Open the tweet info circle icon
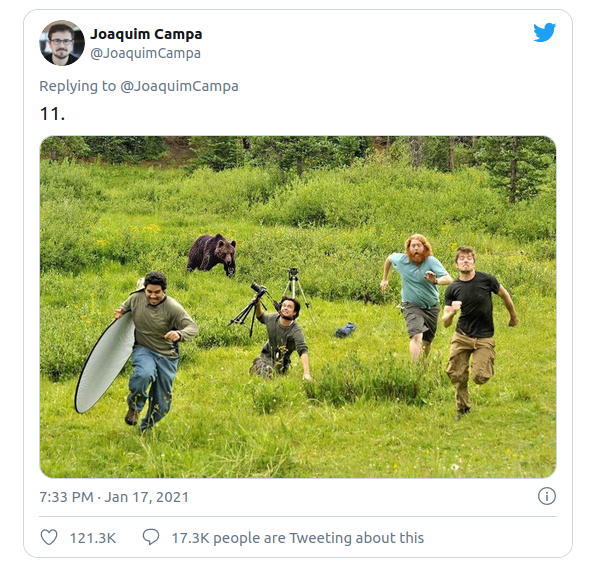This screenshot has width=589, height=573. tap(547, 496)
